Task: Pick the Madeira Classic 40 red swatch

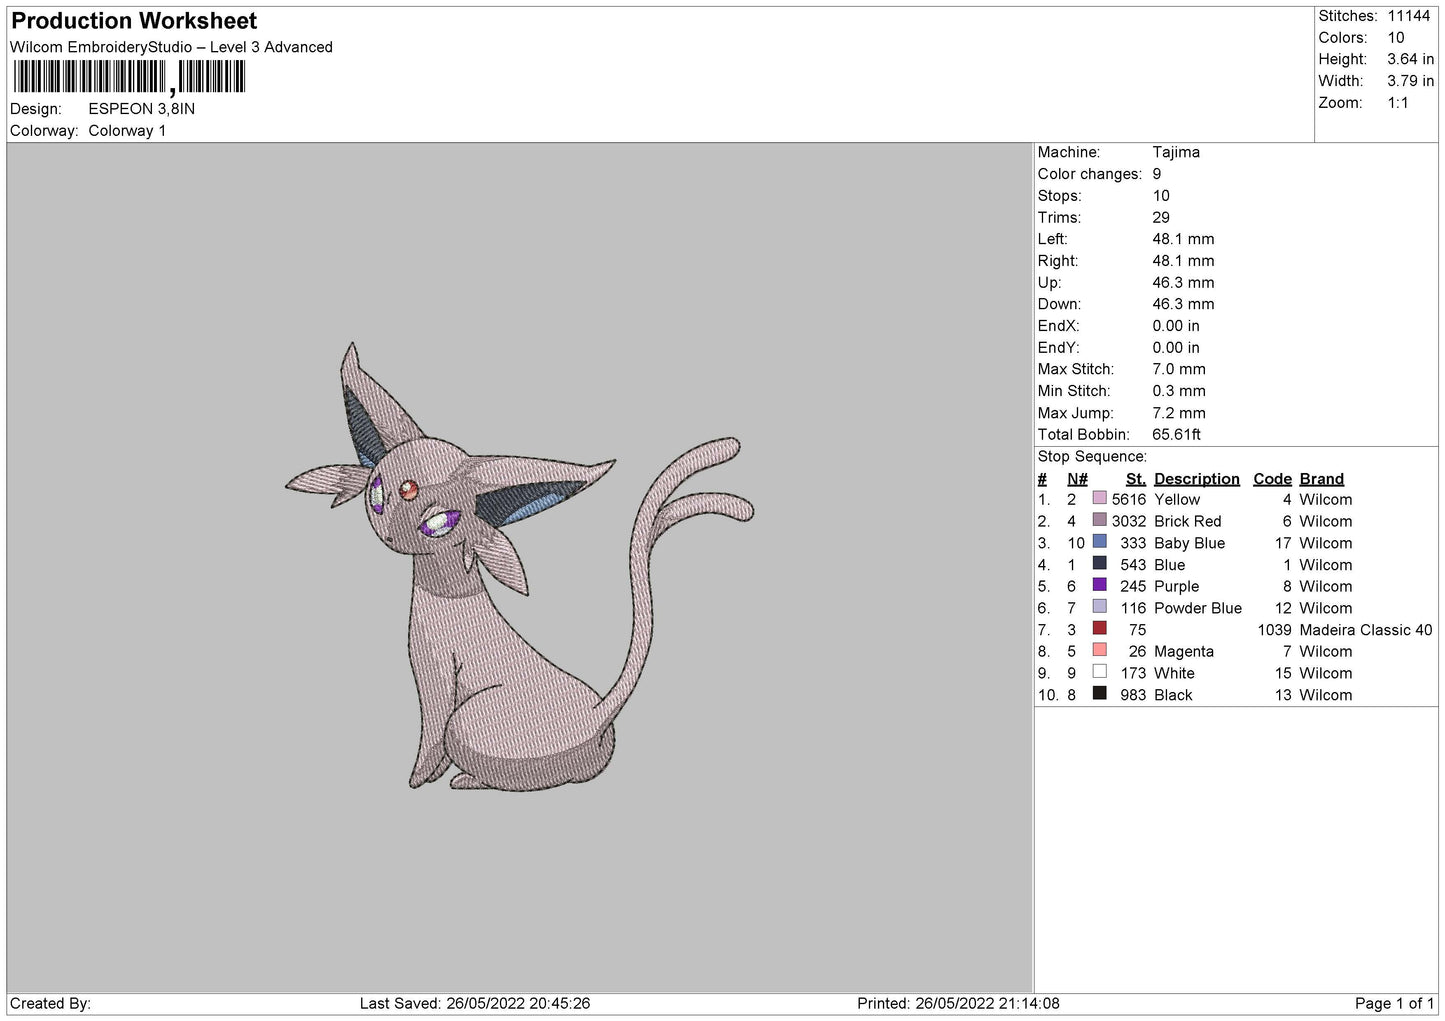Action: click(1100, 629)
